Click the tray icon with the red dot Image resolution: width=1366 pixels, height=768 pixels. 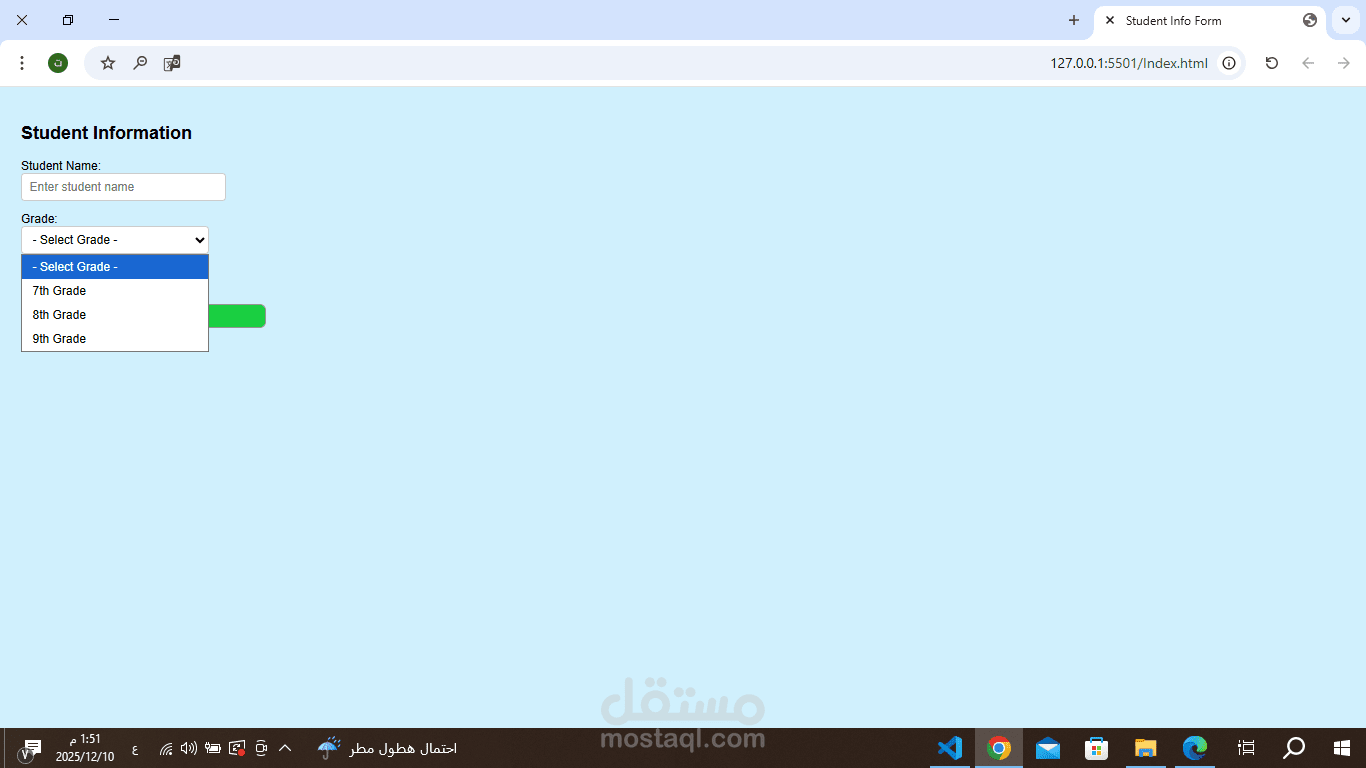click(237, 748)
